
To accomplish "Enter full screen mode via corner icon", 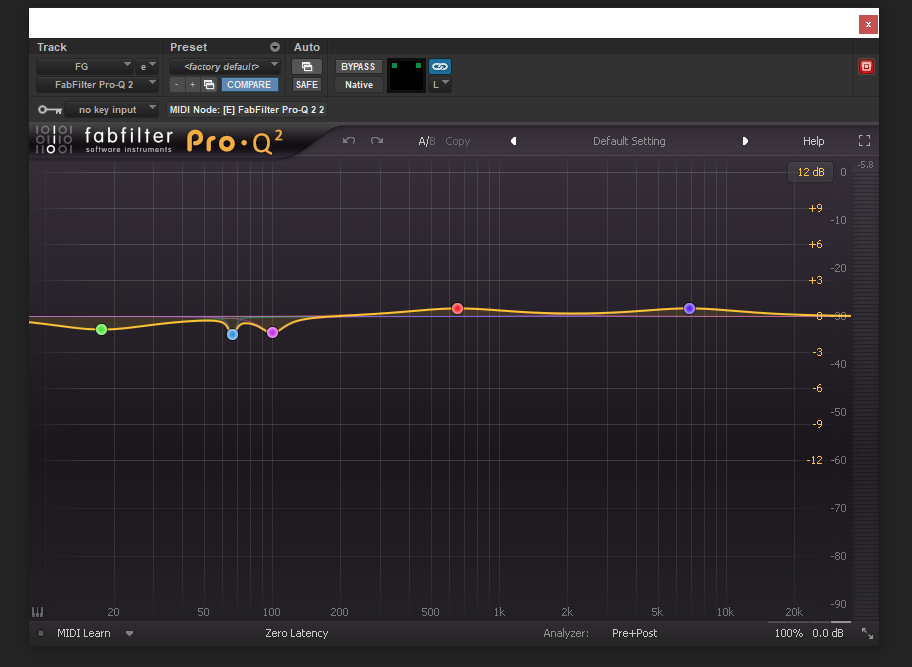I will [865, 141].
